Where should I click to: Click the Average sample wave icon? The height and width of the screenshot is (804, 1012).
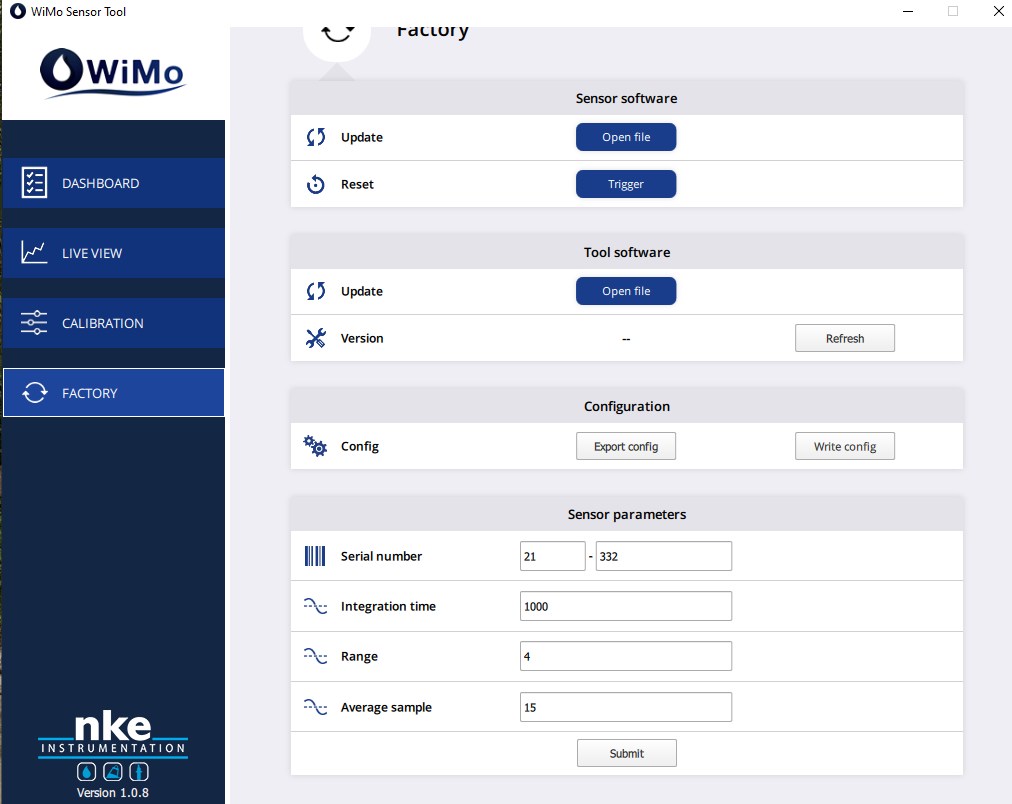coord(316,707)
